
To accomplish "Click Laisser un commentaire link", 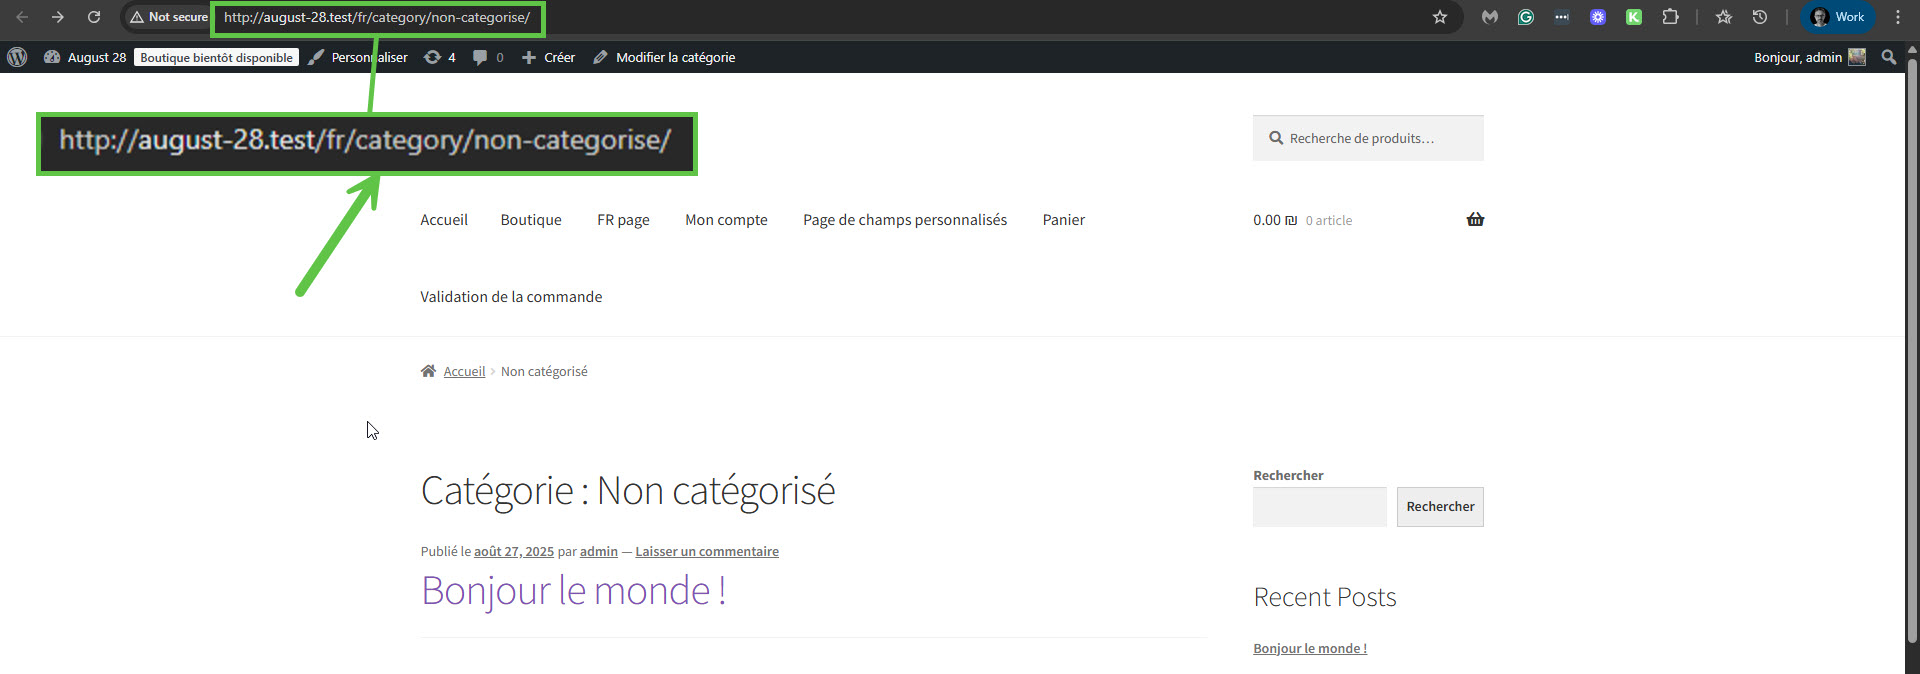I will click(x=707, y=551).
